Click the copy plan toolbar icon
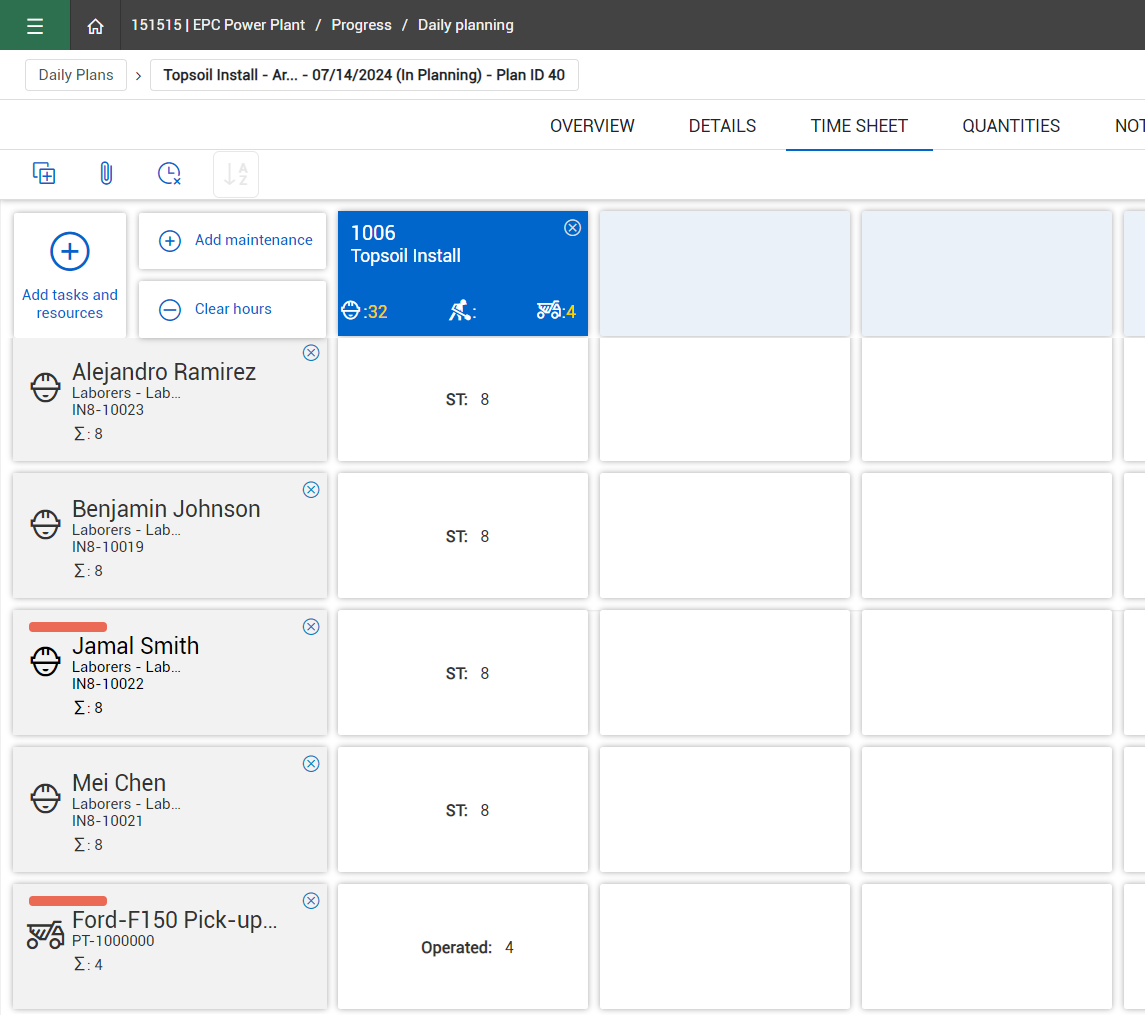Image resolution: width=1145 pixels, height=1015 pixels. point(44,174)
